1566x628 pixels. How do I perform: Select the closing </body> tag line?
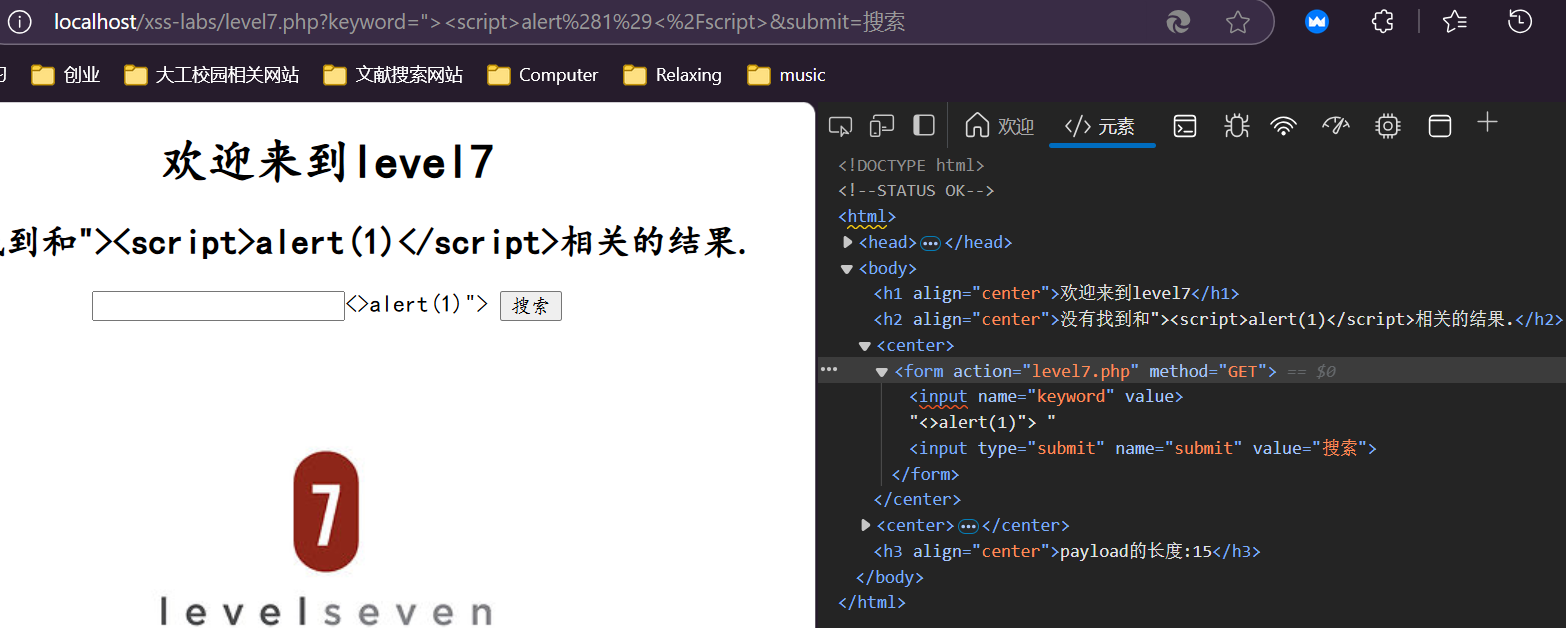coord(890,577)
